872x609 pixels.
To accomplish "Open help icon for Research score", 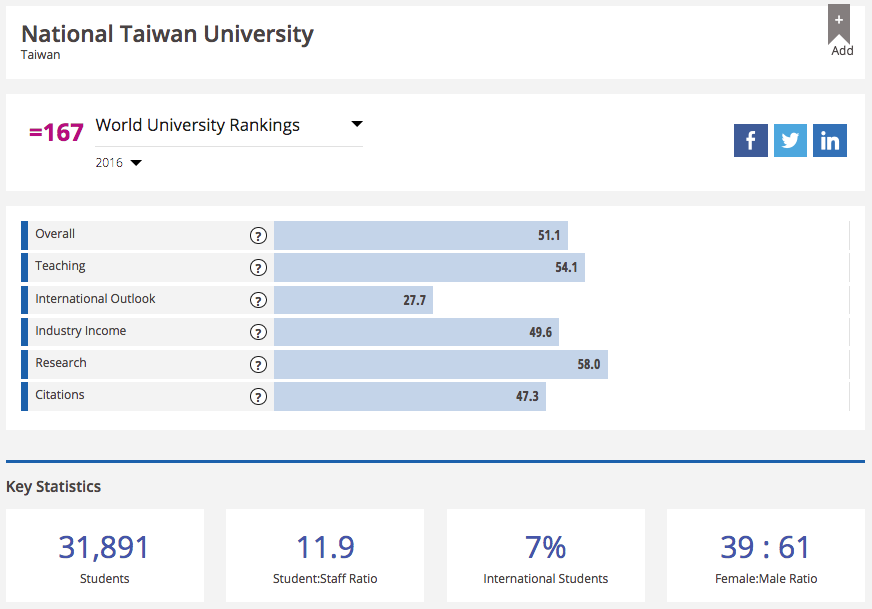I will pyautogui.click(x=258, y=365).
